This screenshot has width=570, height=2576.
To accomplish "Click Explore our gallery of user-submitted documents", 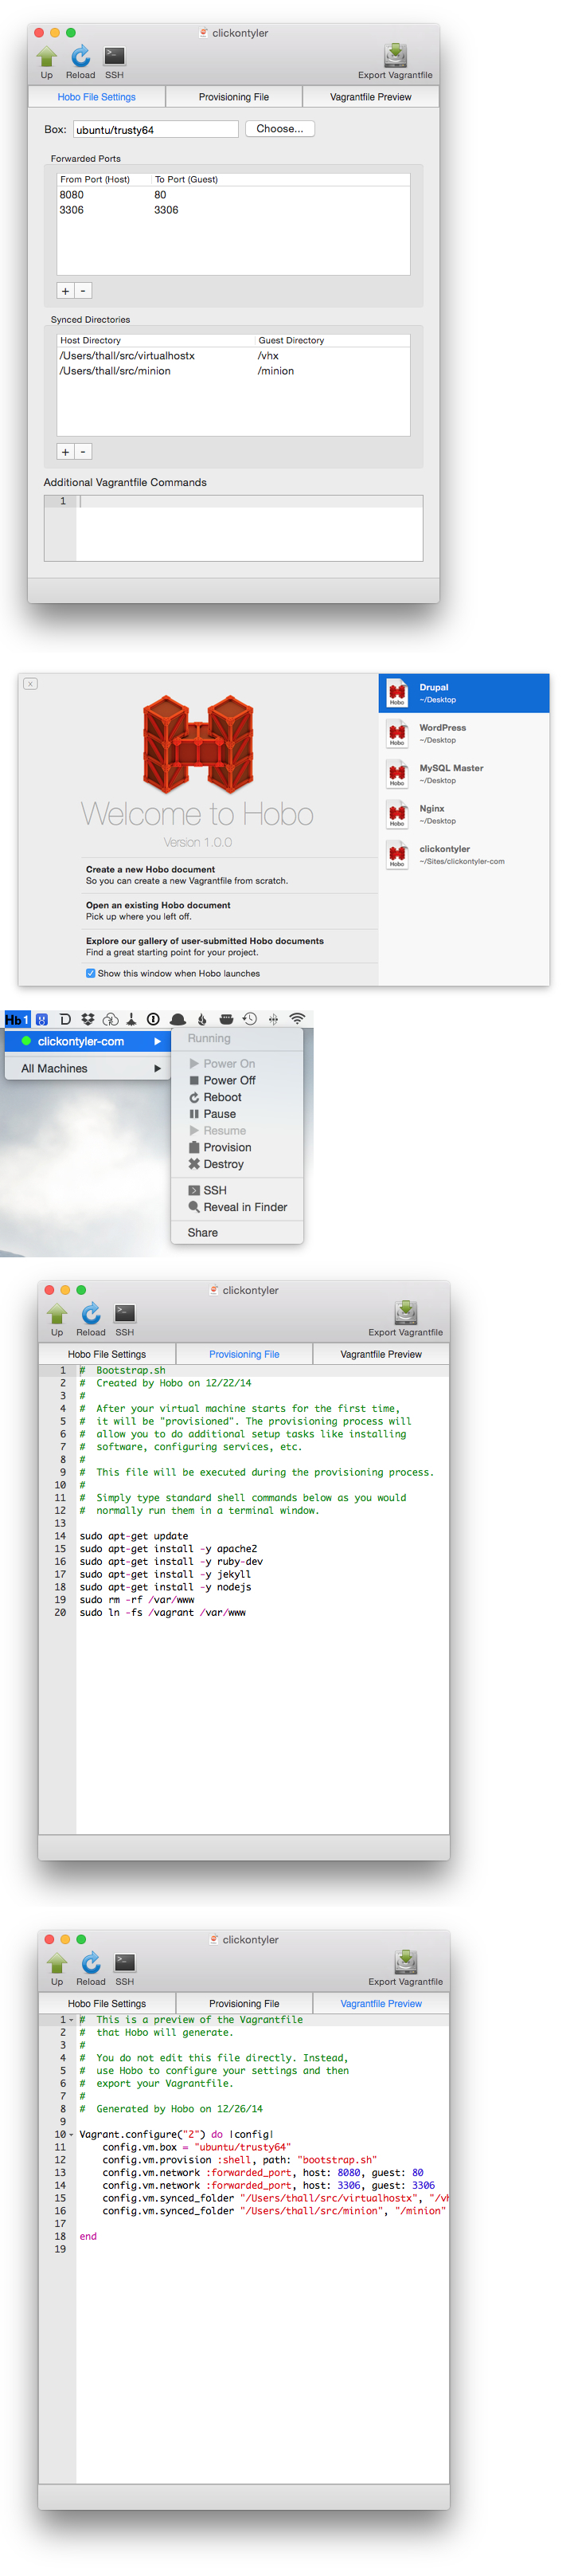I will click(x=231, y=946).
